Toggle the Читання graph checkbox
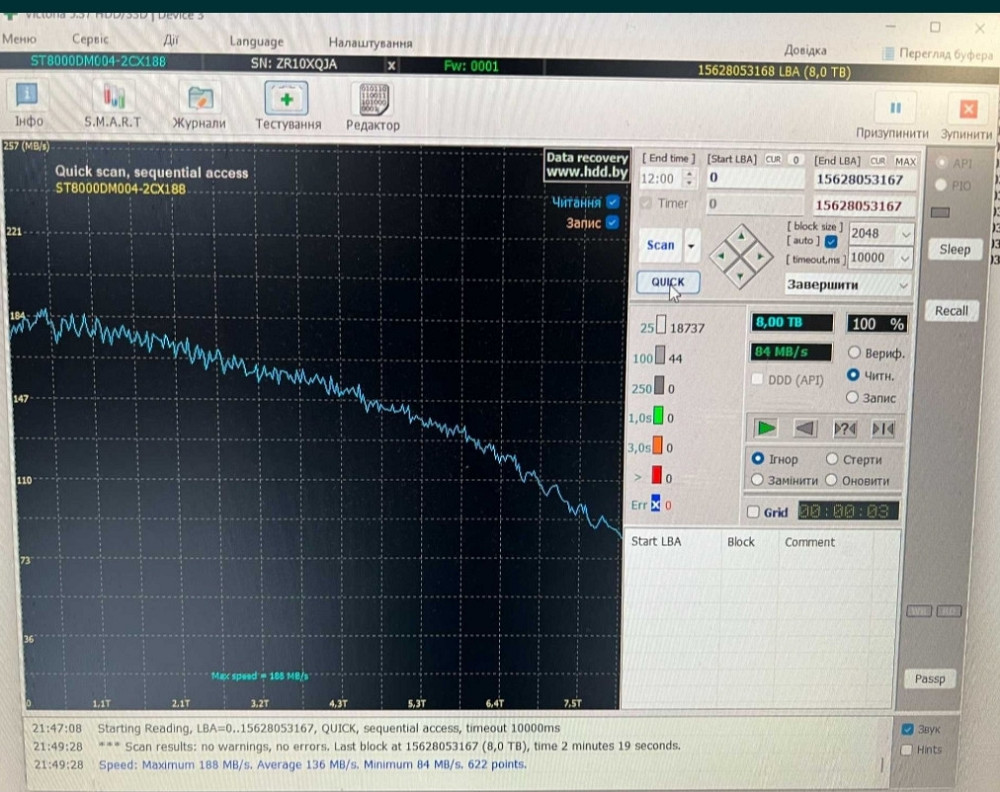 [613, 202]
